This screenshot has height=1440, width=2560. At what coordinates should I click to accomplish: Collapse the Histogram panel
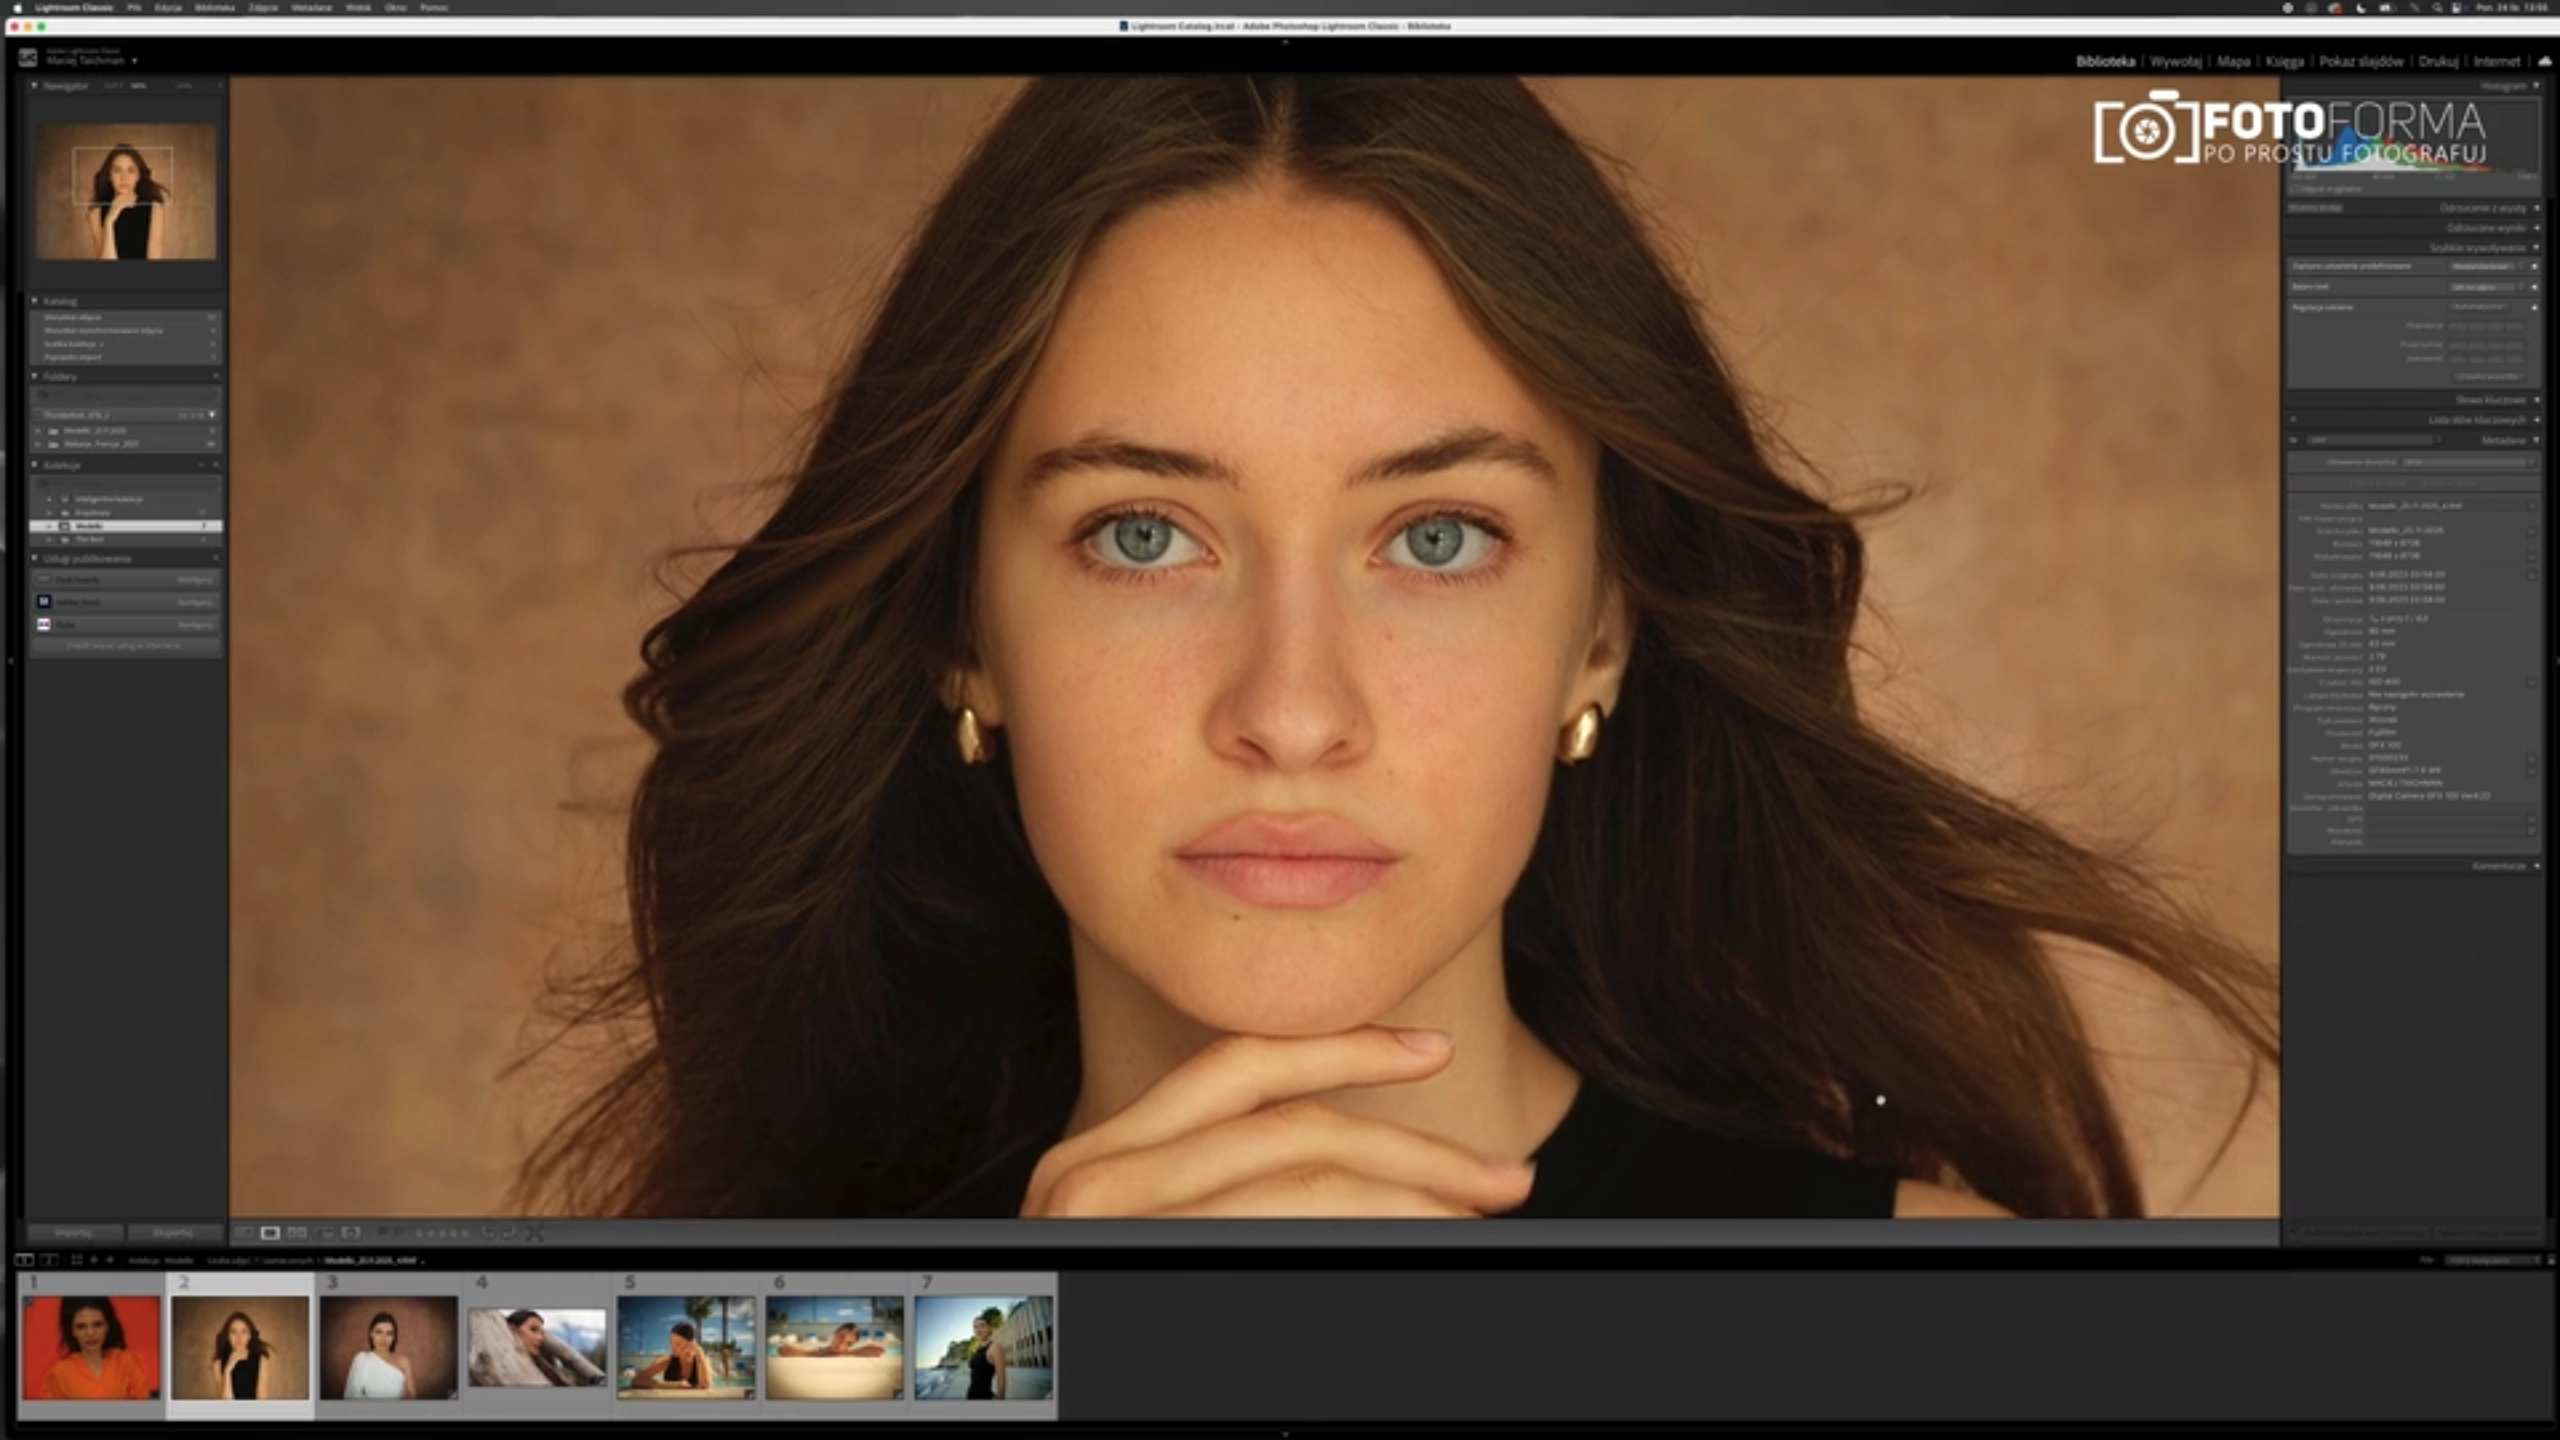tap(2536, 86)
